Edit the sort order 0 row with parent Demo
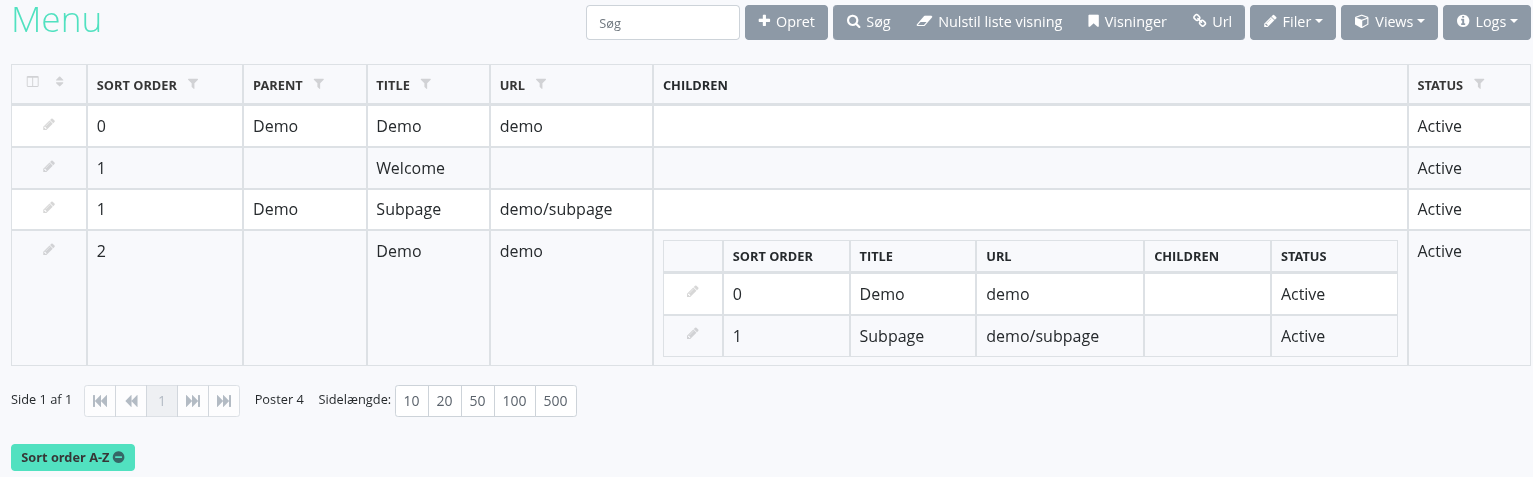1533x477 pixels. click(49, 124)
